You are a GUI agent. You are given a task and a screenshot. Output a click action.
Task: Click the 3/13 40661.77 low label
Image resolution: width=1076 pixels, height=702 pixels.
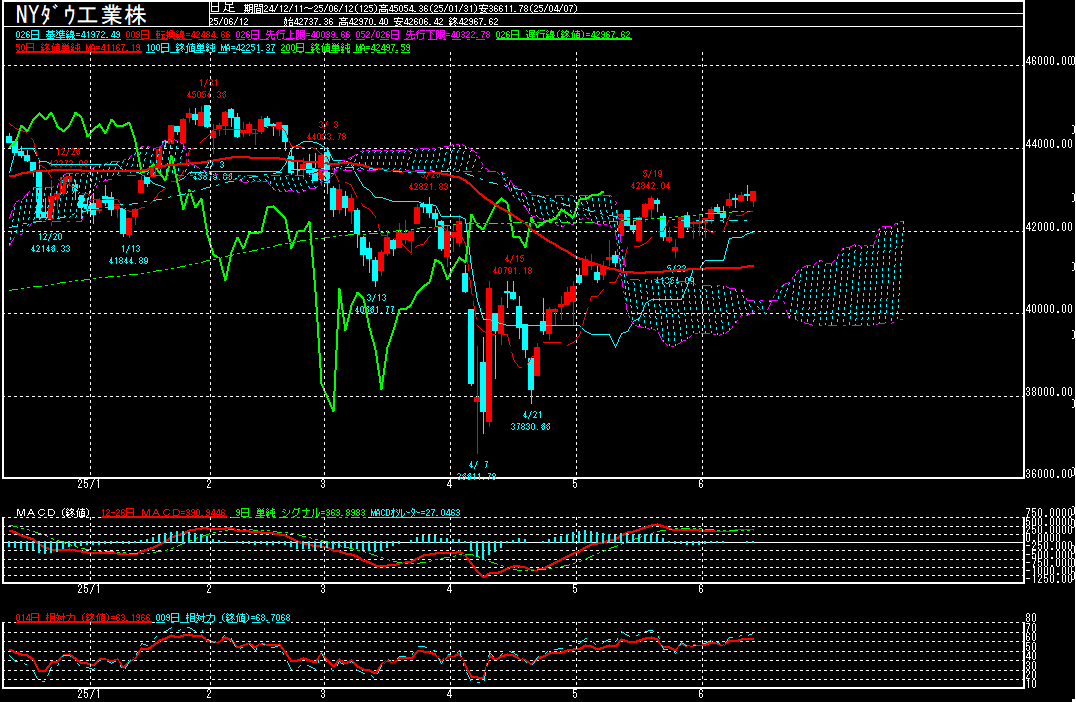coord(375,303)
